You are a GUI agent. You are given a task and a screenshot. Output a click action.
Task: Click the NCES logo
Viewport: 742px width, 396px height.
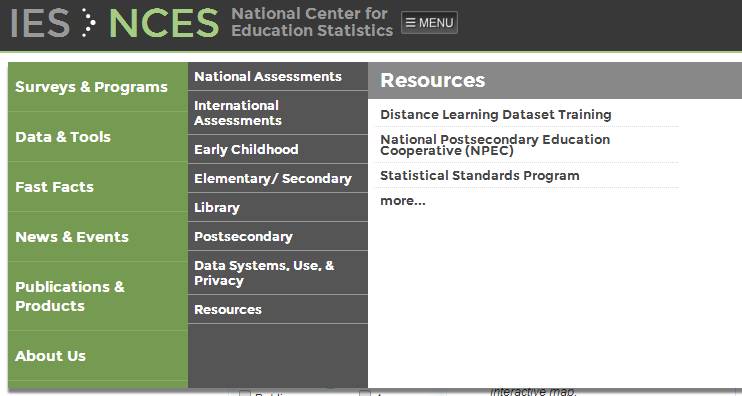click(164, 23)
